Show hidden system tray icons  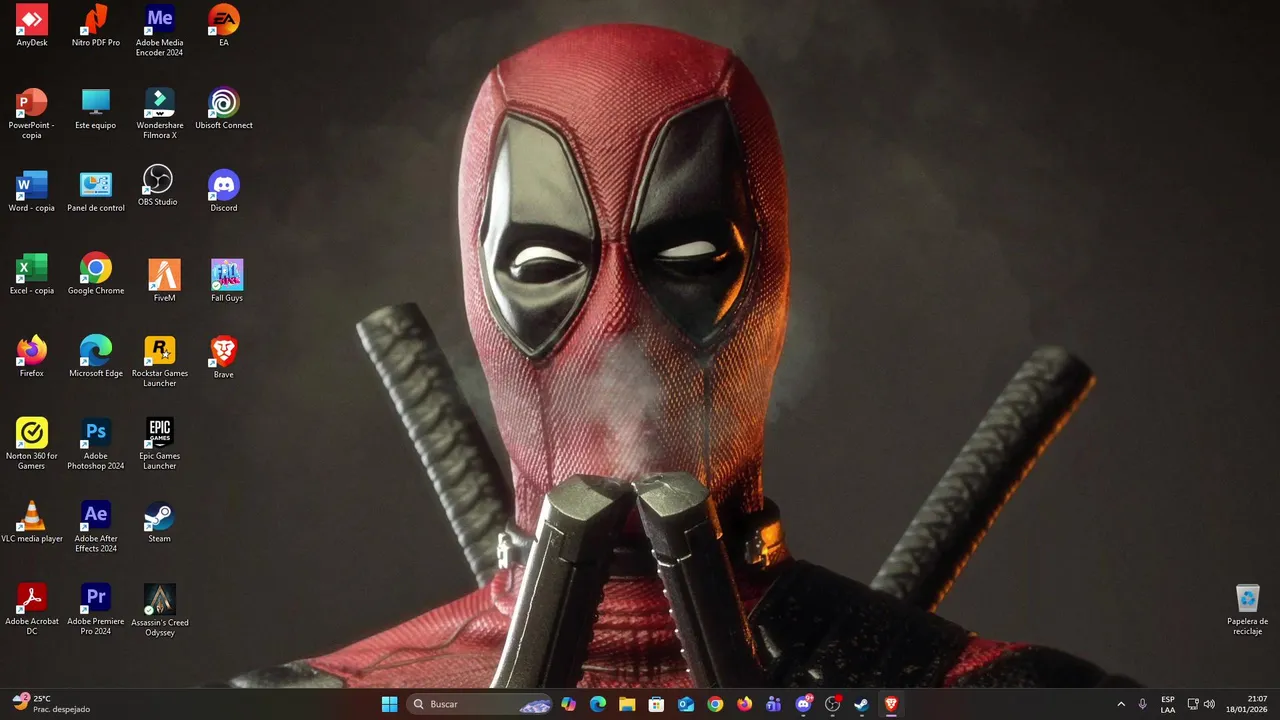1121,704
